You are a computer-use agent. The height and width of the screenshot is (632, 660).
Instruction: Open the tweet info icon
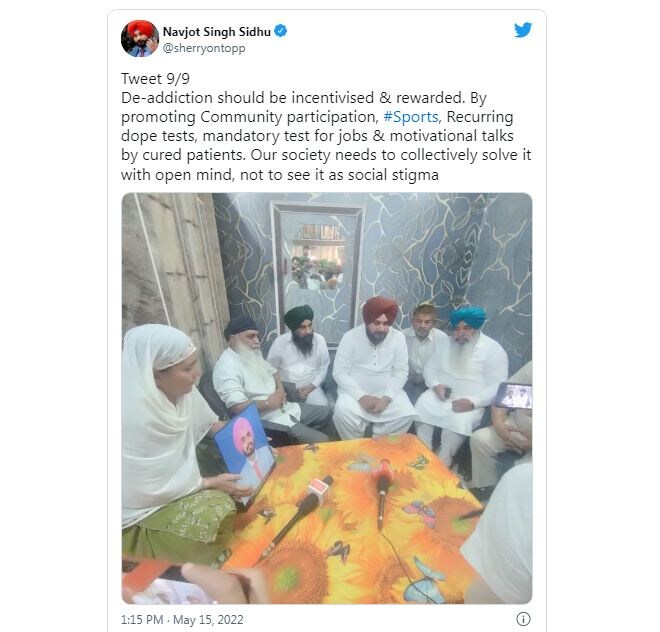pyautogui.click(x=523, y=619)
